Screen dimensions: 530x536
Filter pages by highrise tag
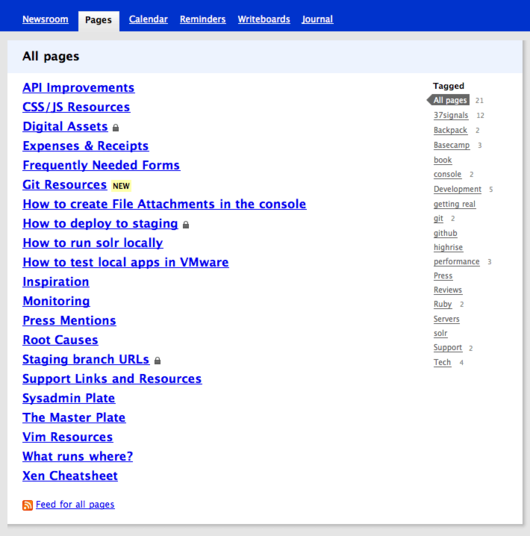[448, 247]
